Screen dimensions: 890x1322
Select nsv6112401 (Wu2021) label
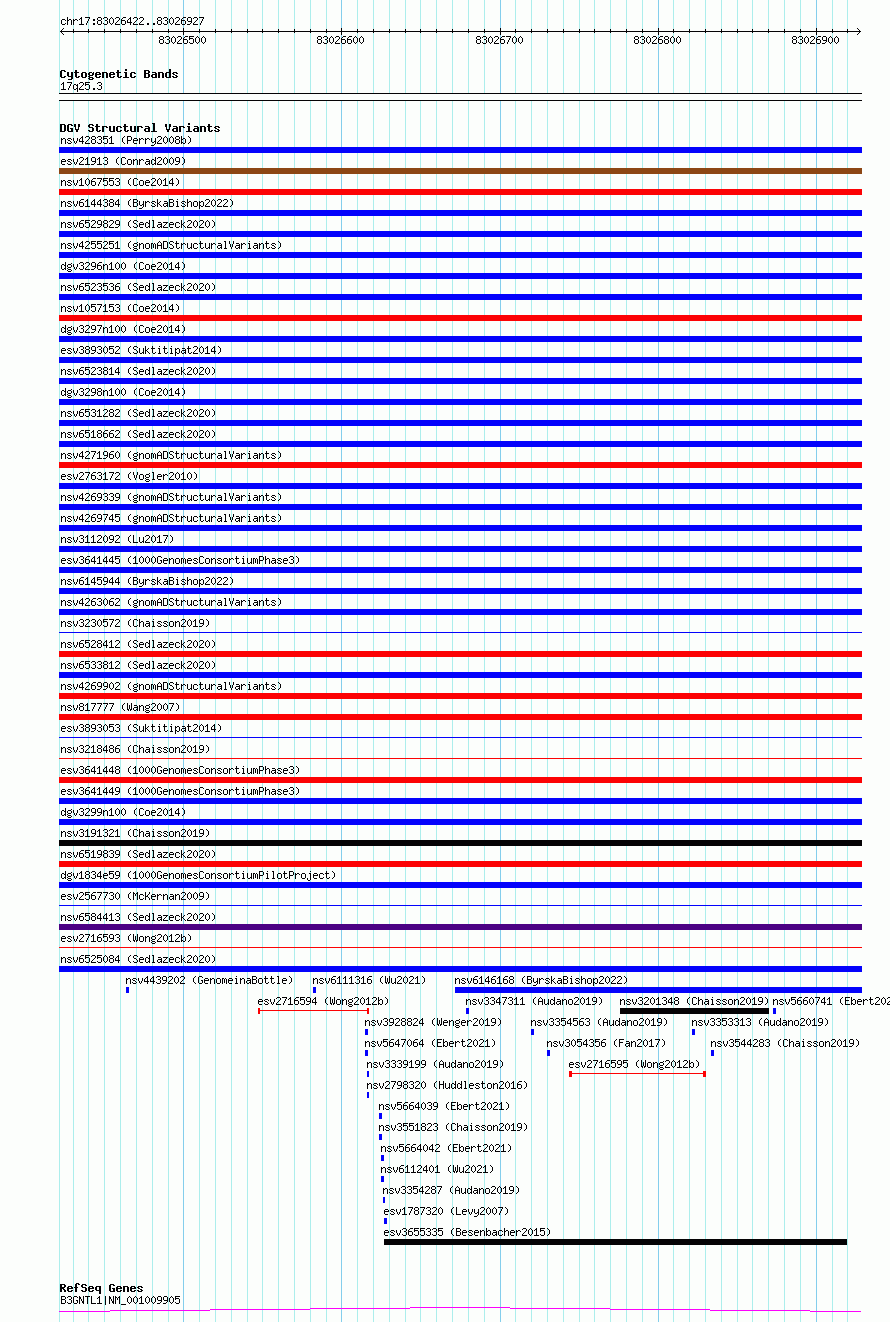(x=438, y=1169)
